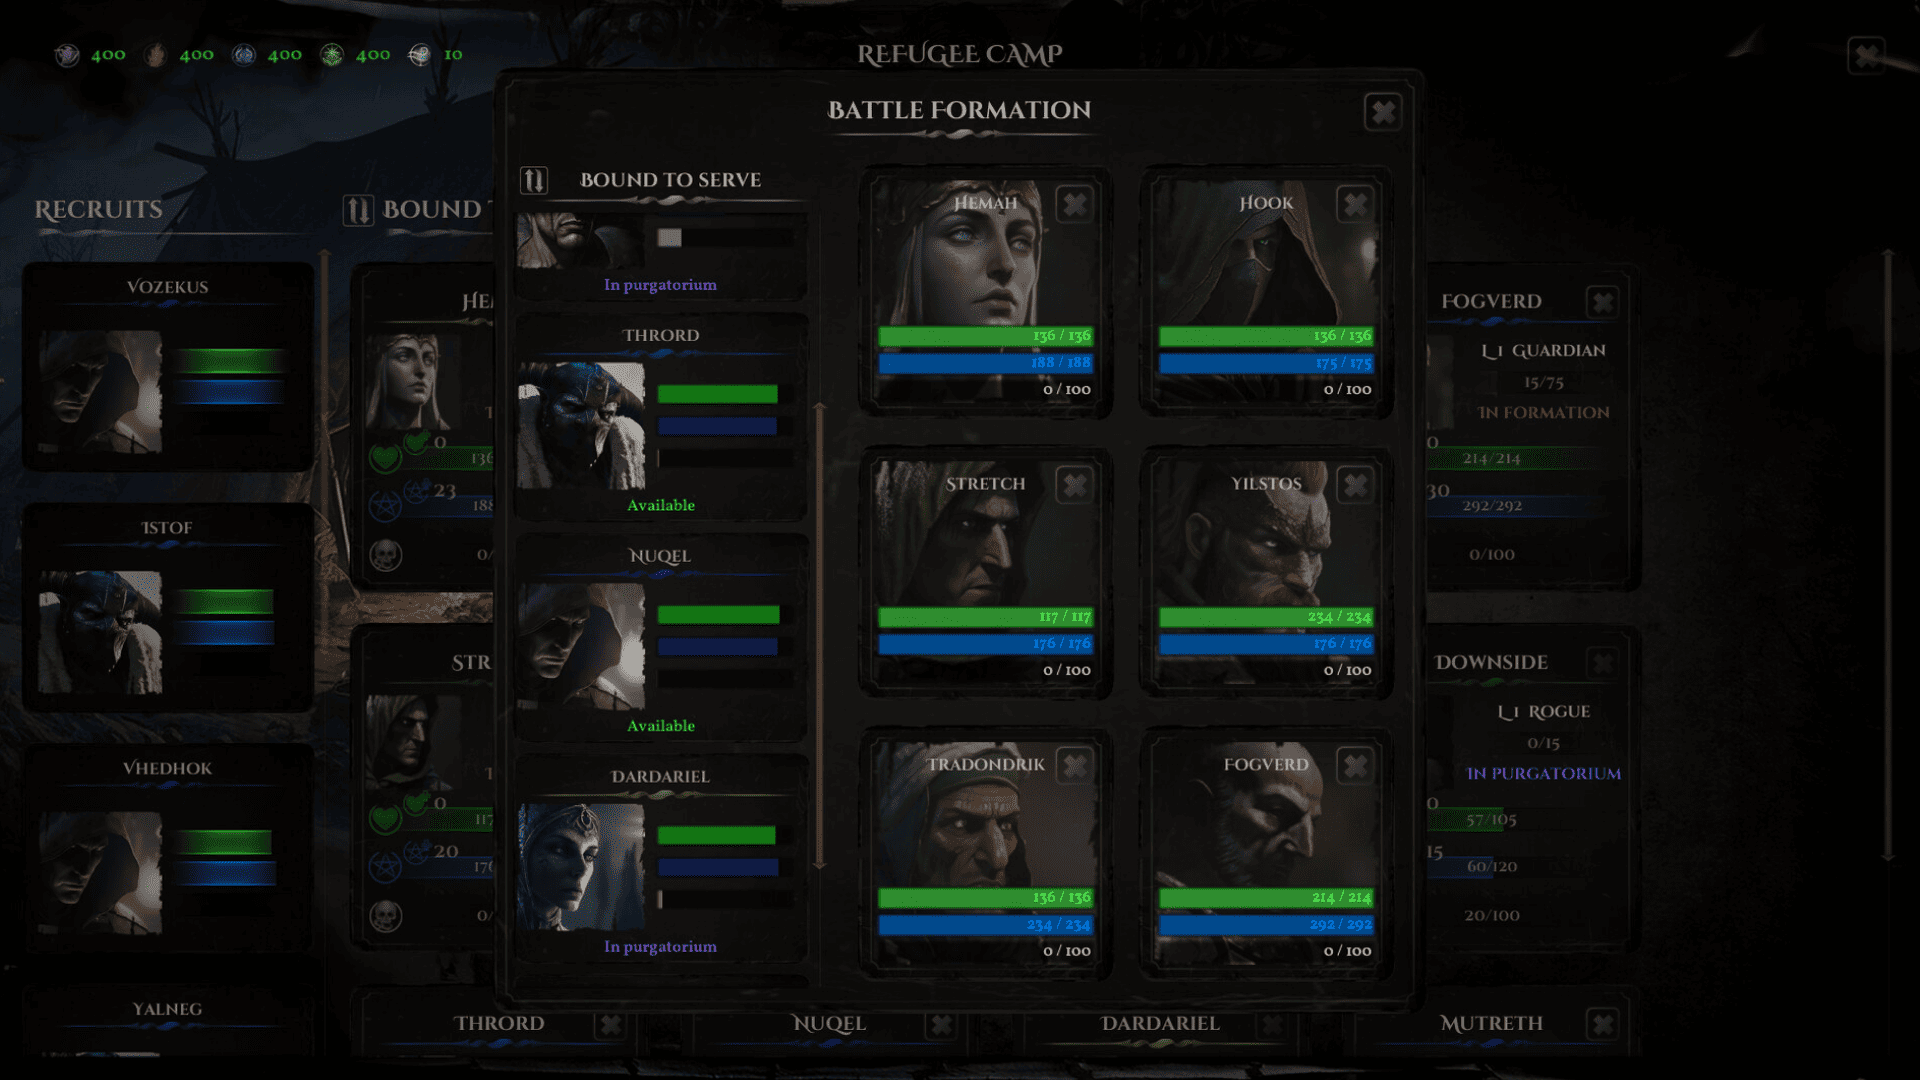Remove Yilstos from formation slot
This screenshot has width=1920, height=1080.
click(x=1355, y=485)
